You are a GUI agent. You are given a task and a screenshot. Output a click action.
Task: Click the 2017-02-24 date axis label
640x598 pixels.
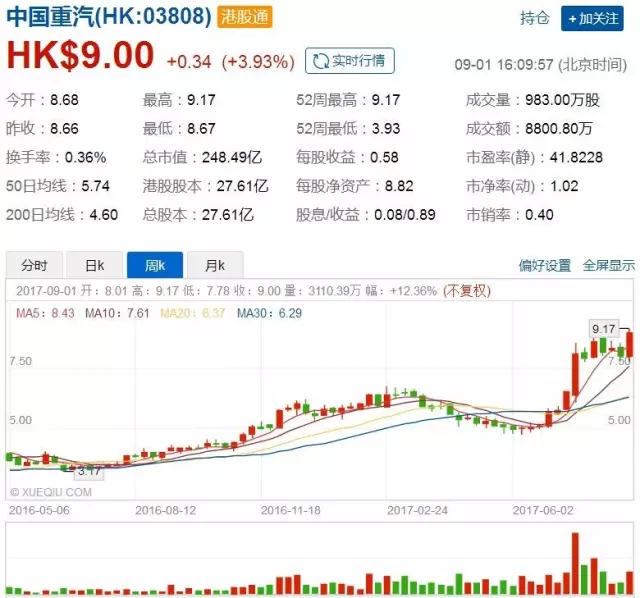pyautogui.click(x=418, y=511)
